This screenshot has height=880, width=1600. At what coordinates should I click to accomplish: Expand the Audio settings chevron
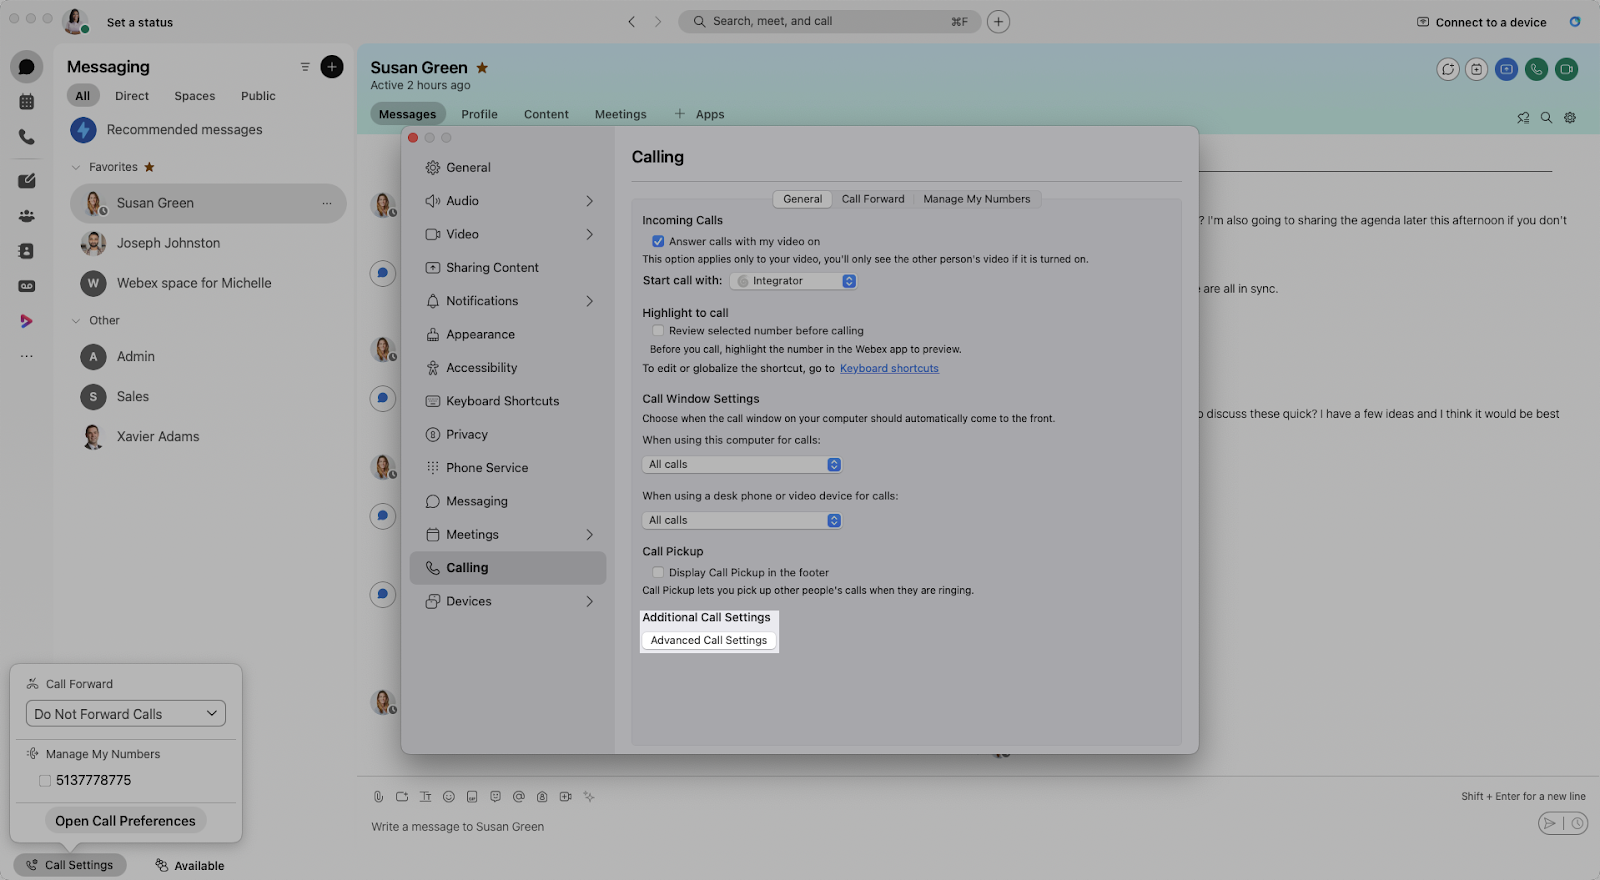click(x=590, y=201)
